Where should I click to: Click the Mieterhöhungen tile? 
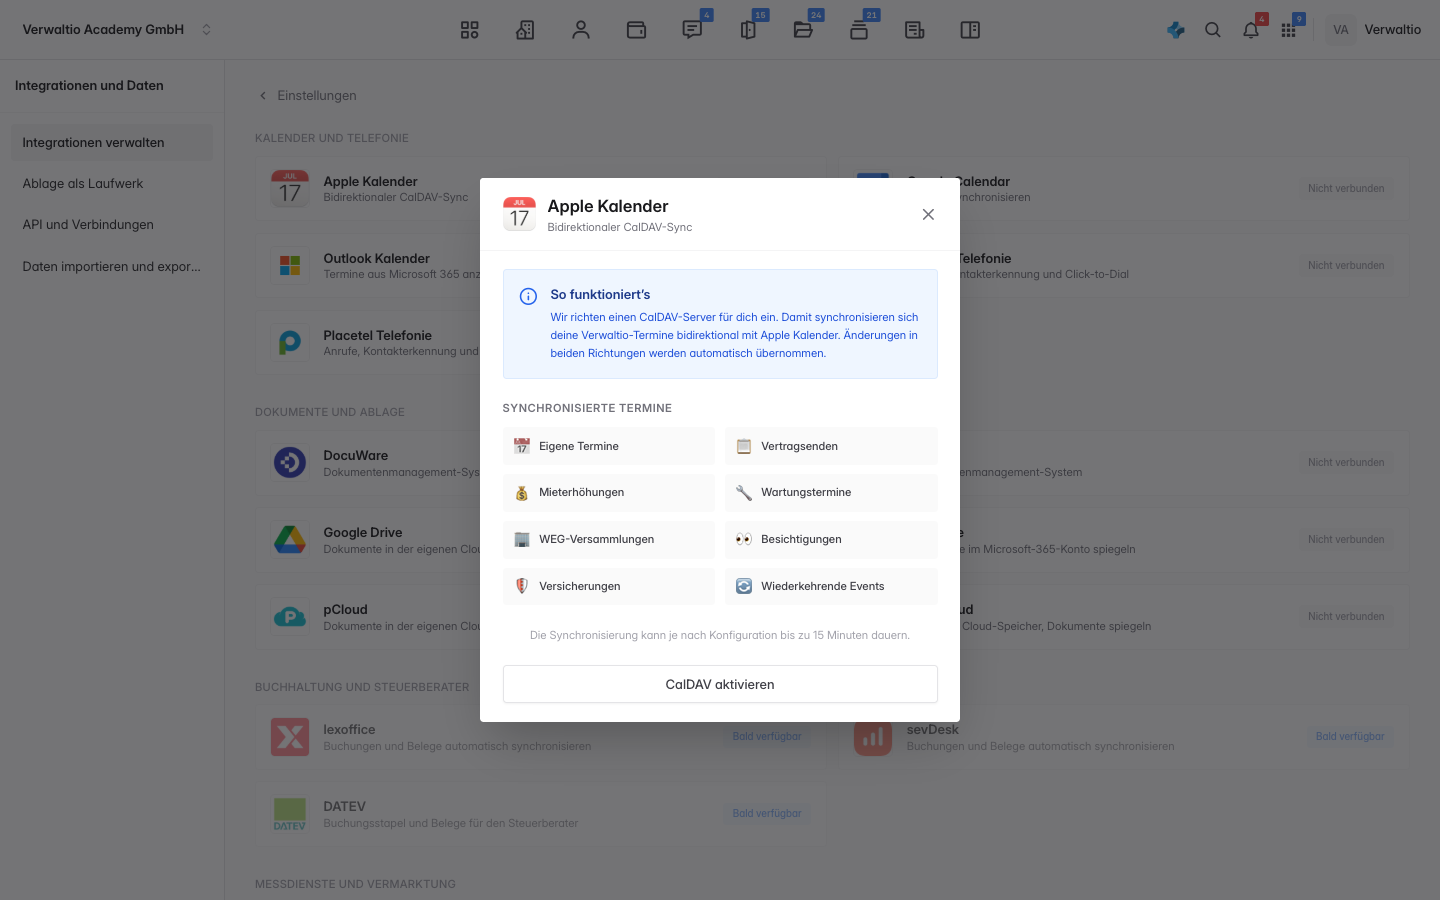[x=609, y=493]
